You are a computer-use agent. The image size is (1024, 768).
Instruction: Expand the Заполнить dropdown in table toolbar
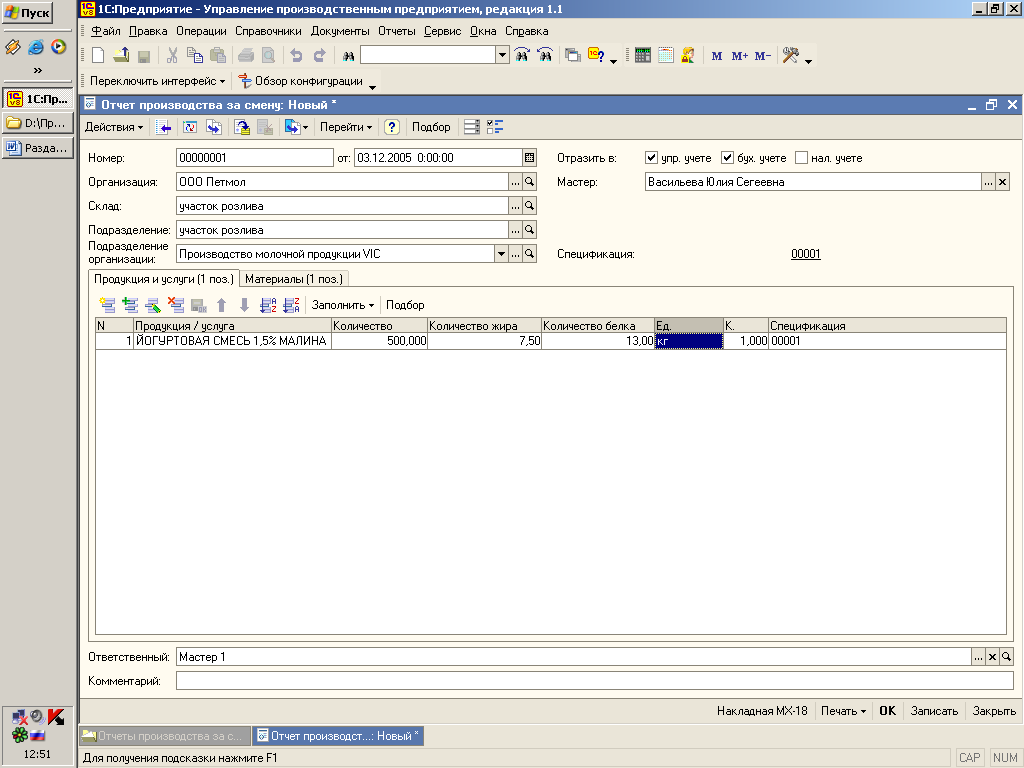point(342,304)
